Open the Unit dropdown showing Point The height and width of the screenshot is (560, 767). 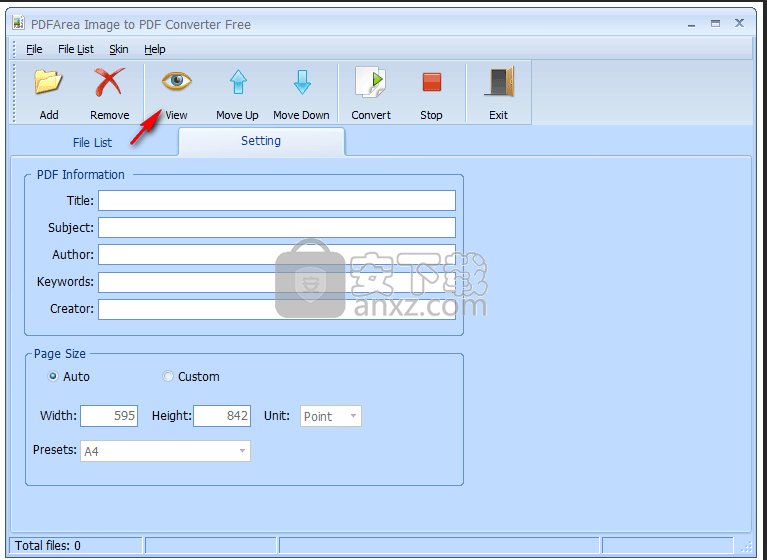pyautogui.click(x=331, y=416)
